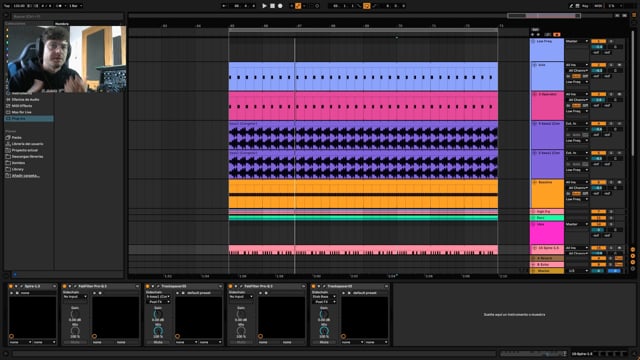640x360 pixels.
Task: Toggle power on 9-bass1 sidechained Trackspacer05
Action: pyautogui.click(x=147, y=286)
